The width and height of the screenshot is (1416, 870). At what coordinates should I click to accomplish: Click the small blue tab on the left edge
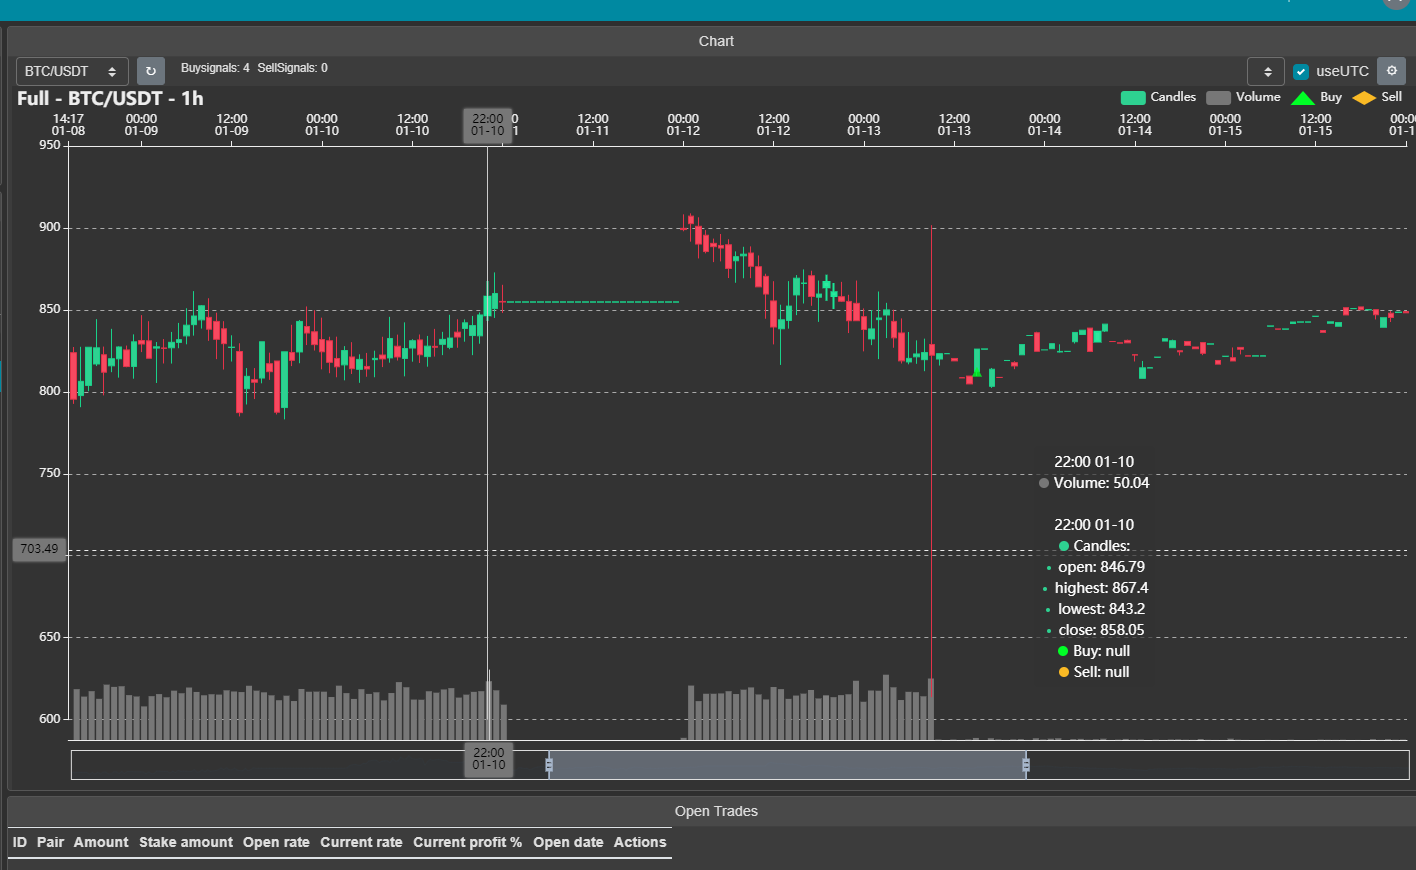coord(3,378)
